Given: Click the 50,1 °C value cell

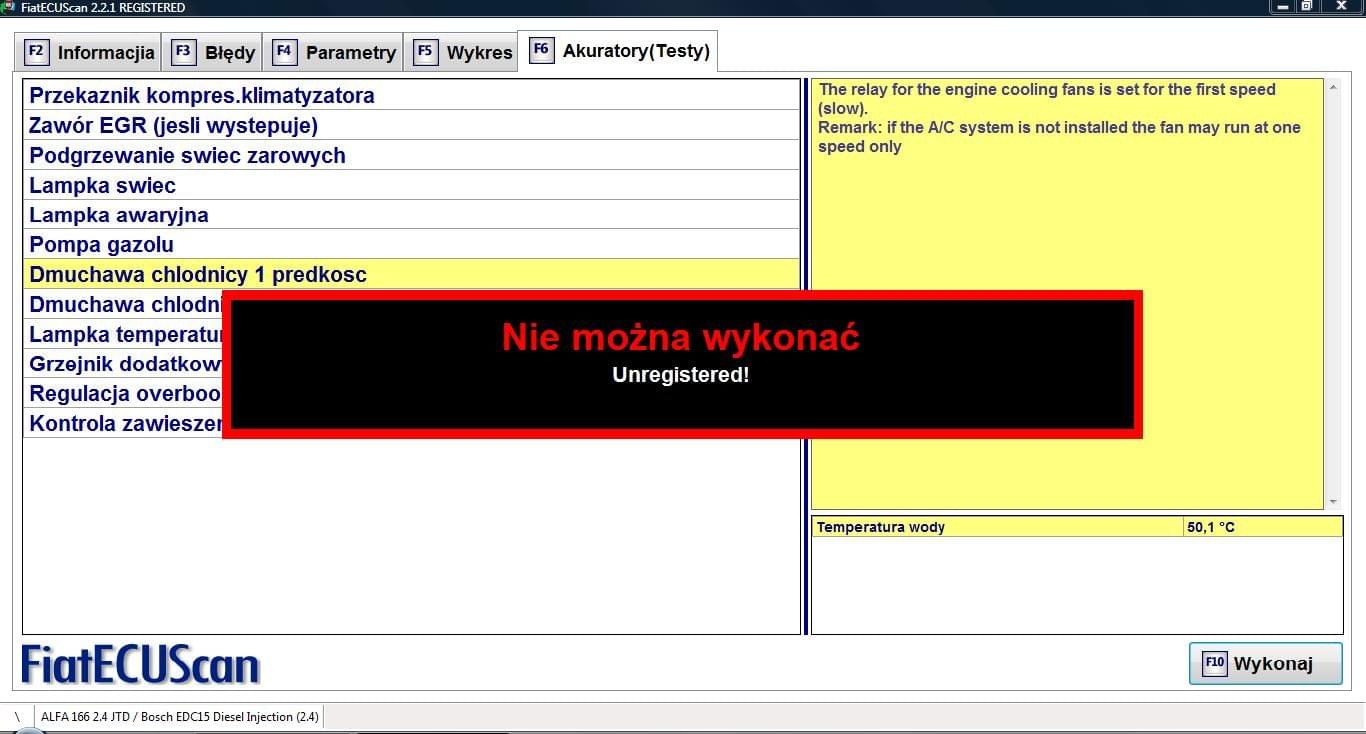Looking at the screenshot, I should (x=1262, y=527).
